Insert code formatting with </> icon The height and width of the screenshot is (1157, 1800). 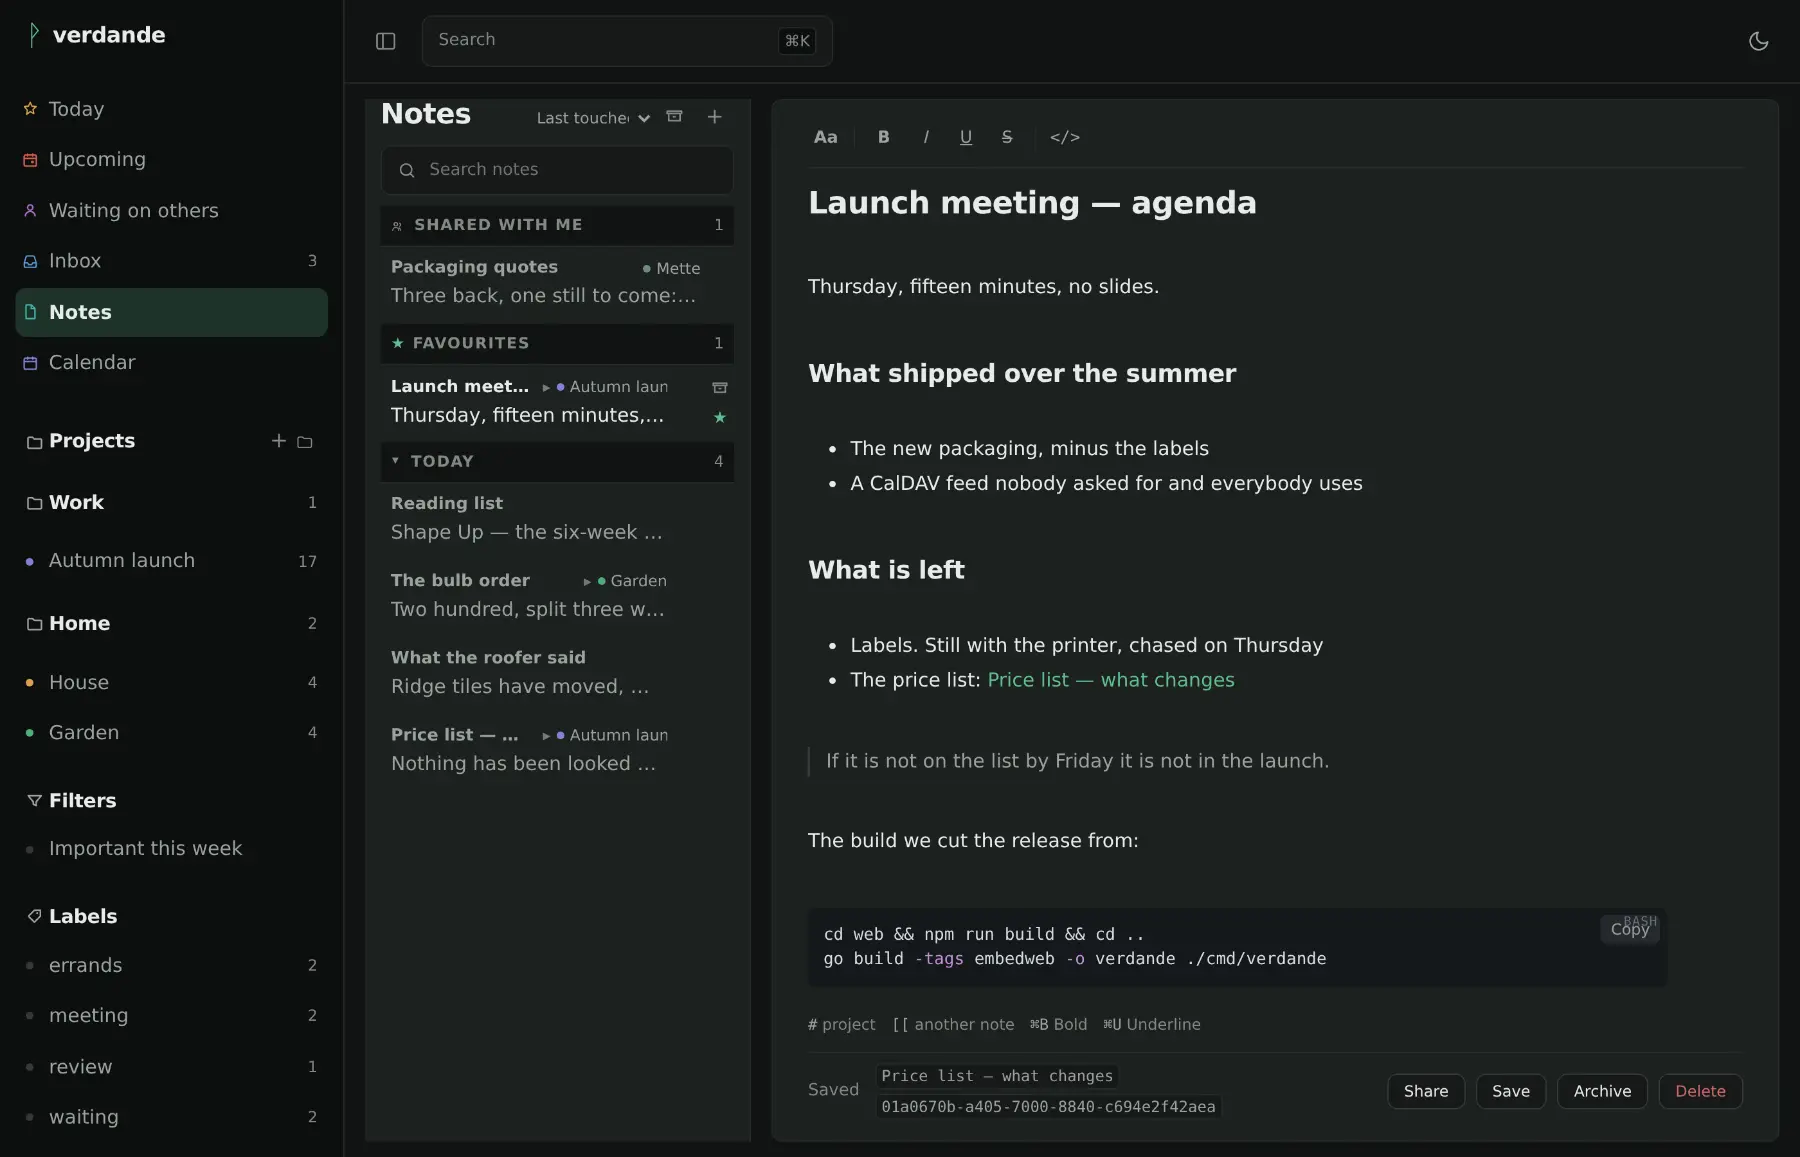point(1065,137)
